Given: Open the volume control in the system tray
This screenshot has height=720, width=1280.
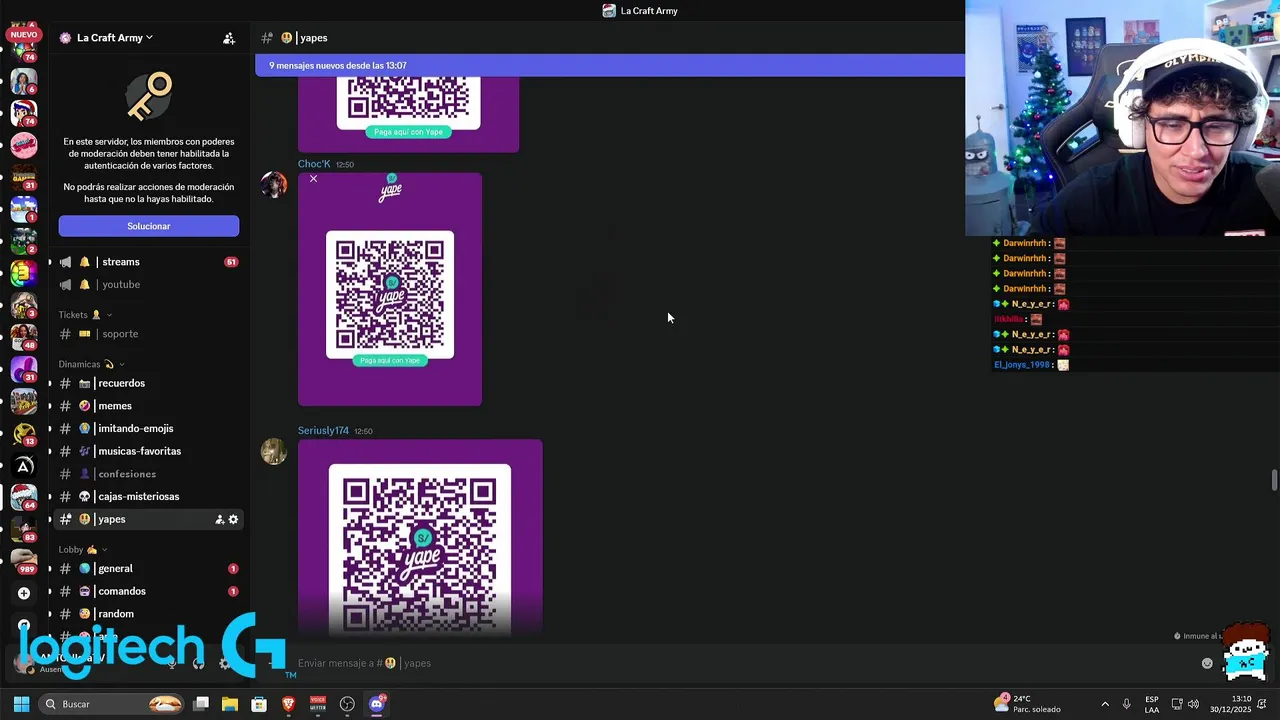Looking at the screenshot, I should pyautogui.click(x=1193, y=704).
